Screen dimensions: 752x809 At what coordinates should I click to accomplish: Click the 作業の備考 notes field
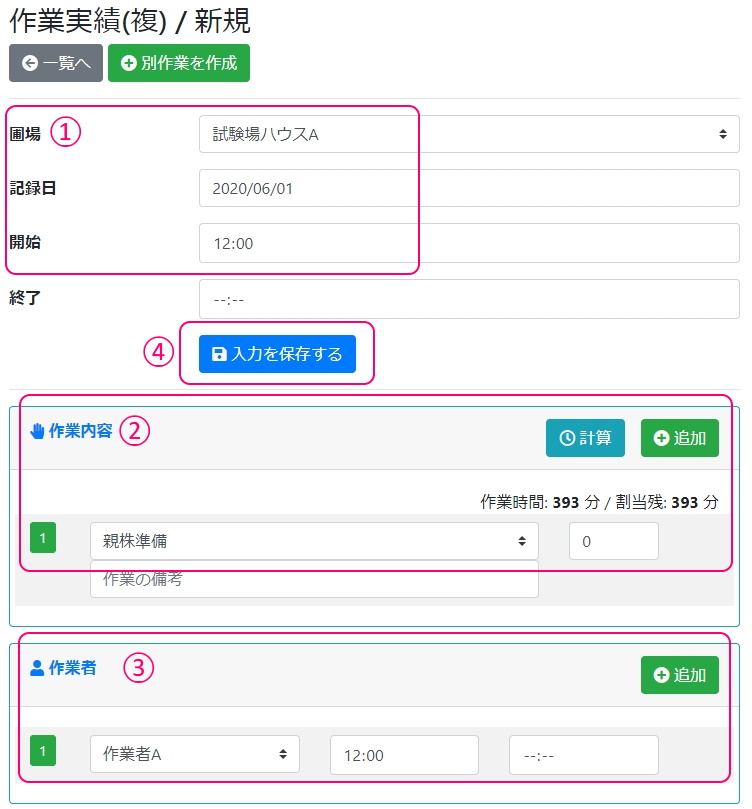314,579
